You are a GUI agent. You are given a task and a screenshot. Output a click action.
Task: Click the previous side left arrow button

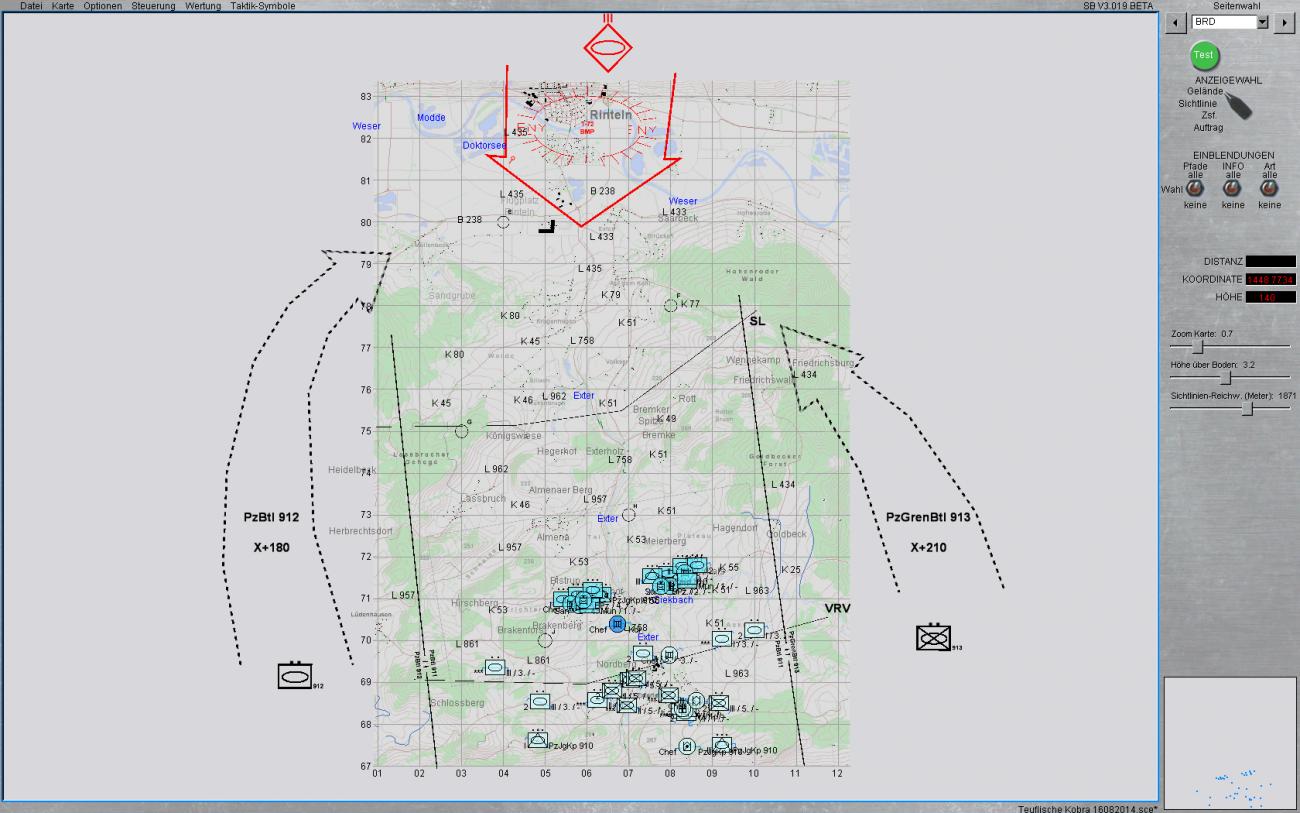1178,22
